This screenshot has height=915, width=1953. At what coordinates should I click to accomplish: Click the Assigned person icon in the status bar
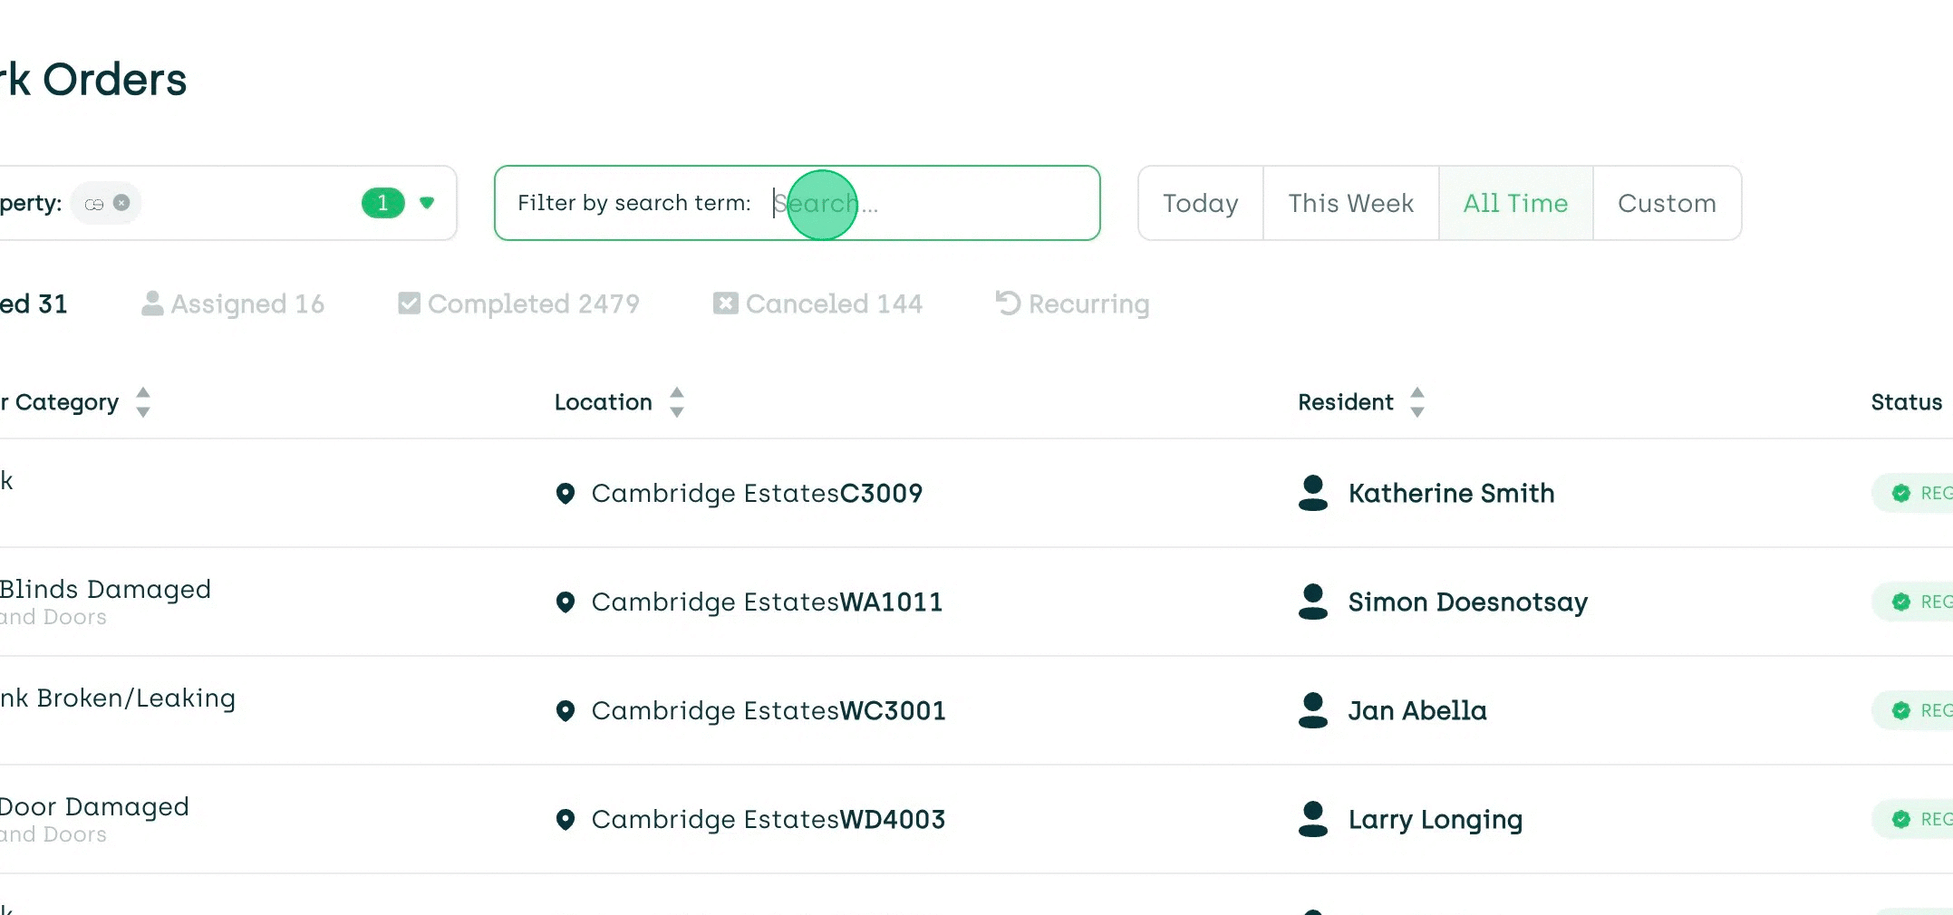(152, 303)
